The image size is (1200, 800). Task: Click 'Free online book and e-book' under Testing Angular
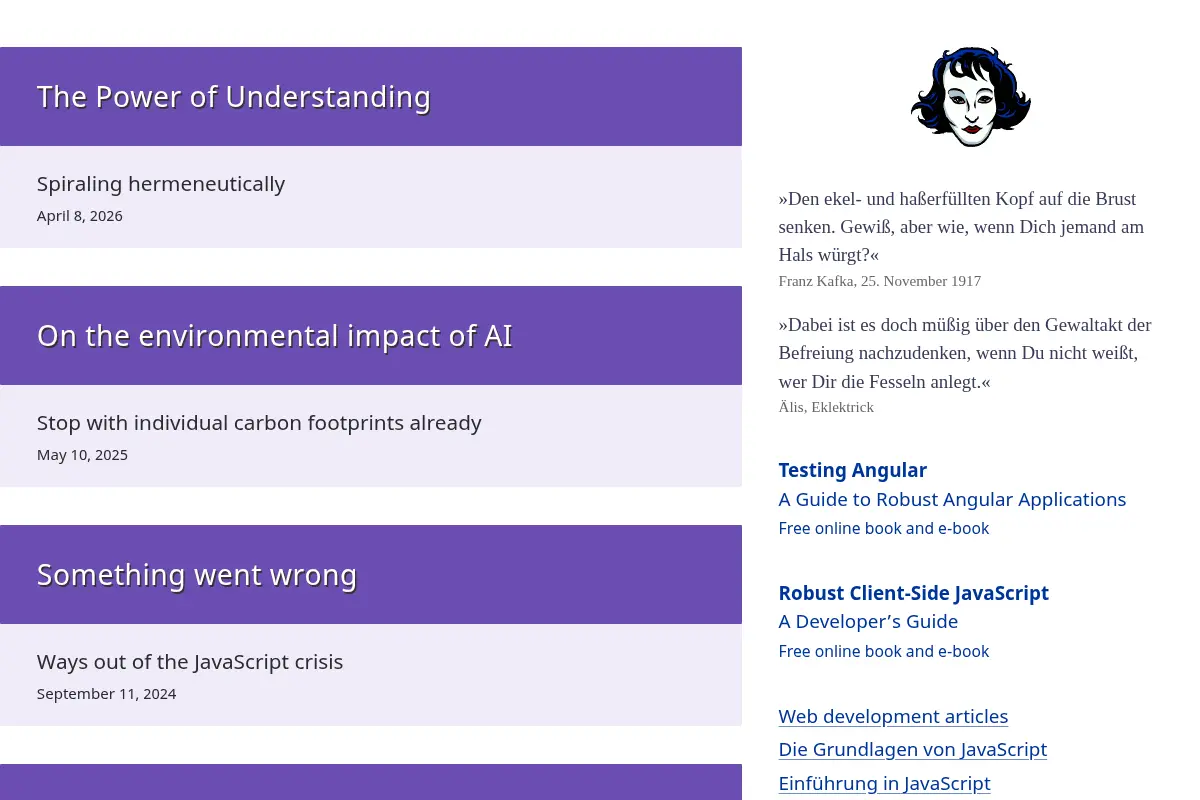pos(884,528)
